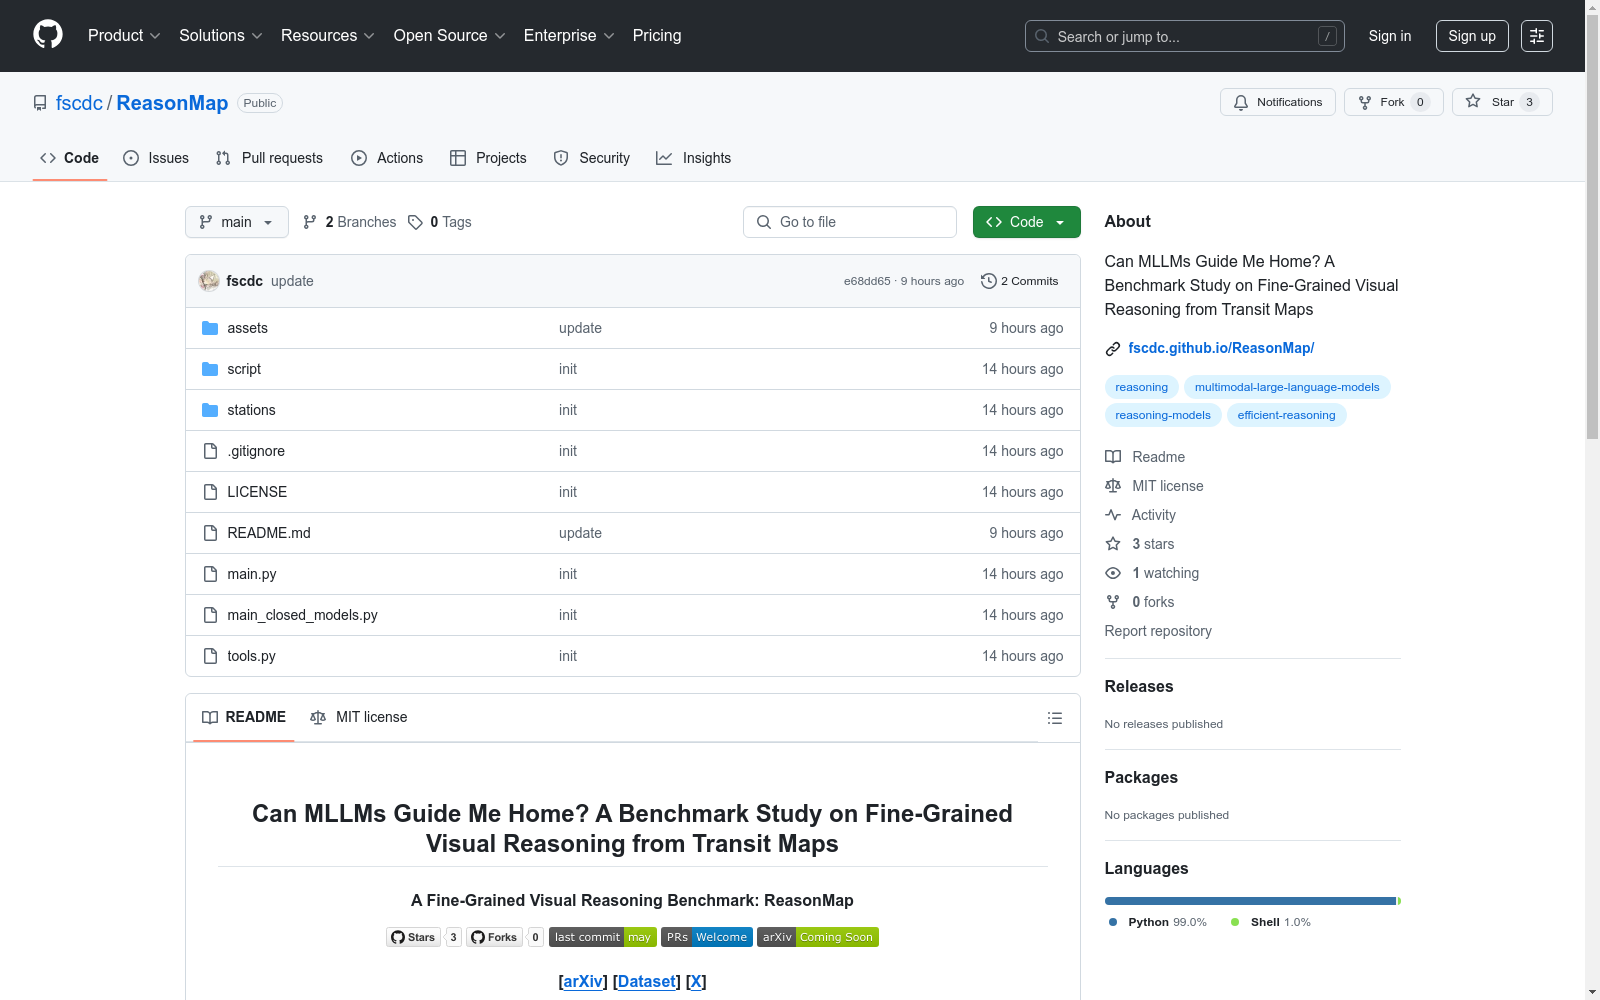Open the Security tab
This screenshot has height=1000, width=1600.
coord(592,158)
